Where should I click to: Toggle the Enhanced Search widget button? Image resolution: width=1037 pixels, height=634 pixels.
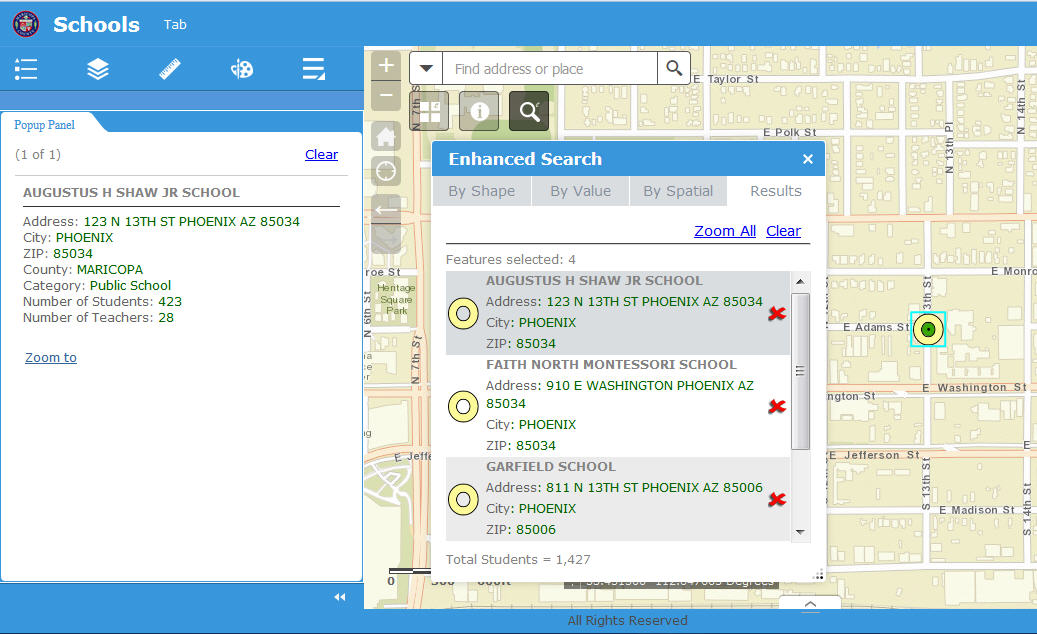point(529,110)
